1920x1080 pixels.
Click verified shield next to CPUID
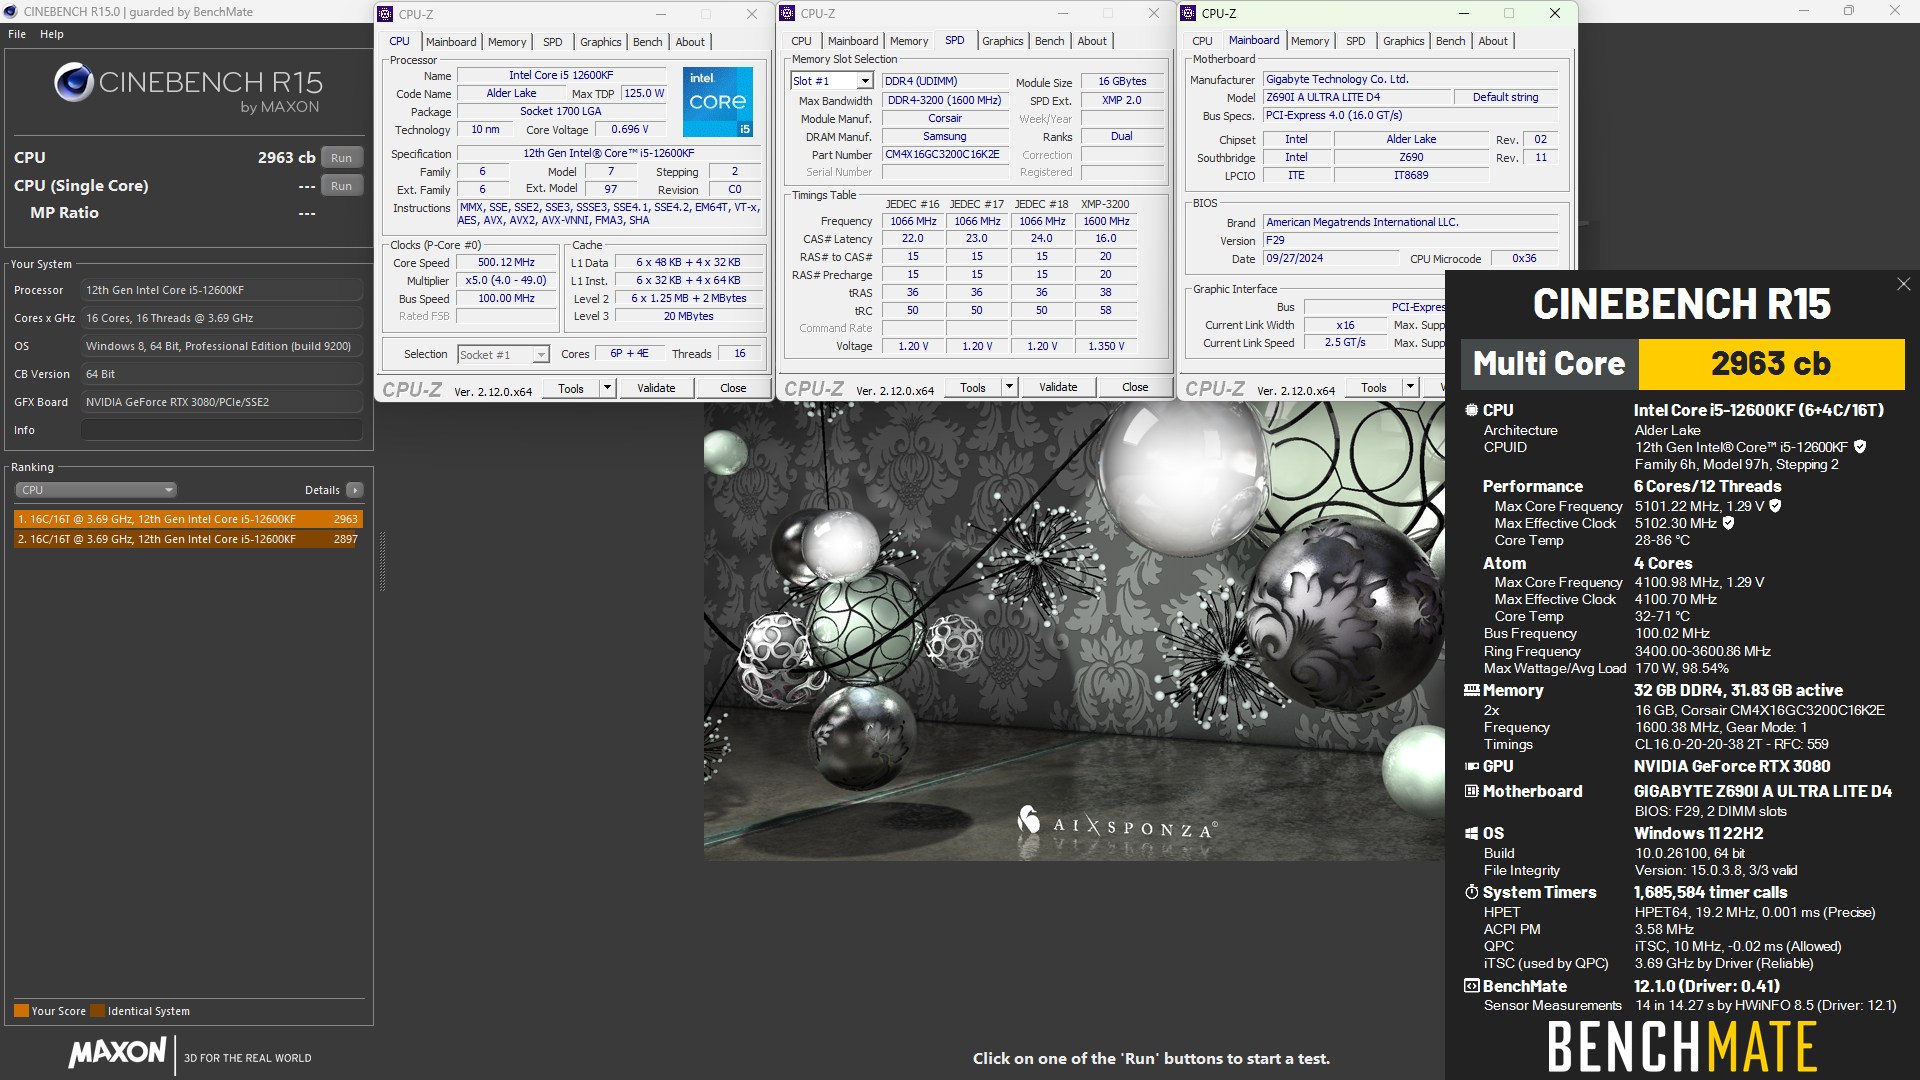[1860, 447]
